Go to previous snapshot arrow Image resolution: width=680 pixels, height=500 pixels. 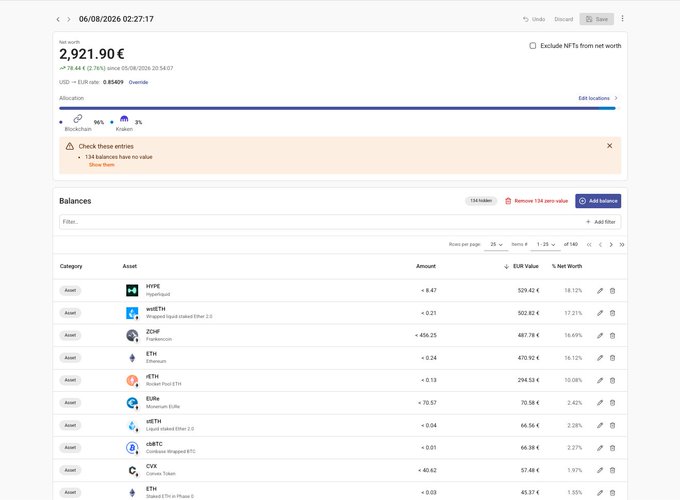point(58,20)
